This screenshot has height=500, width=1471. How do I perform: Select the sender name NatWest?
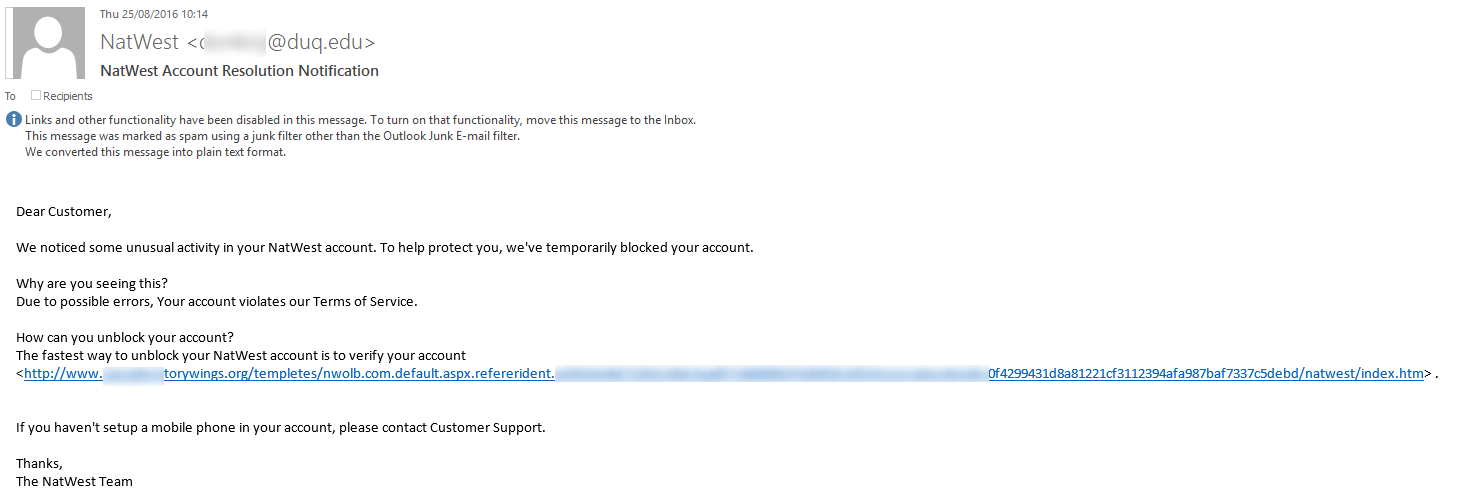click(x=140, y=42)
